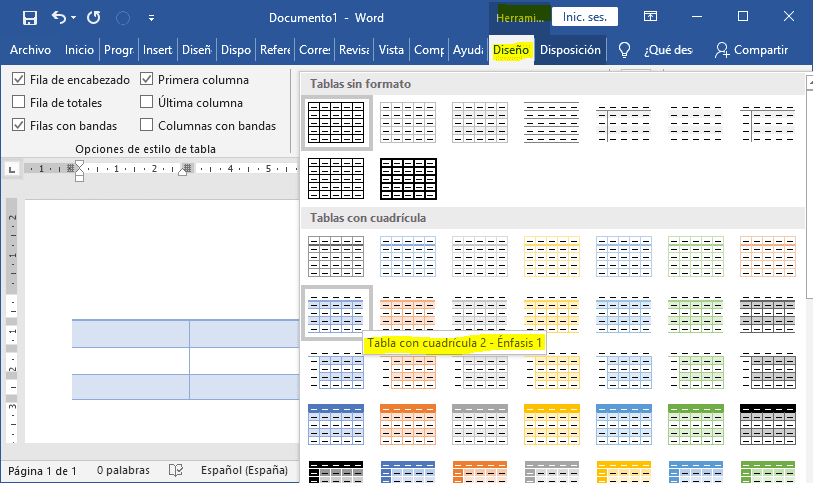Switch to the Disposición table tab

pos(570,50)
